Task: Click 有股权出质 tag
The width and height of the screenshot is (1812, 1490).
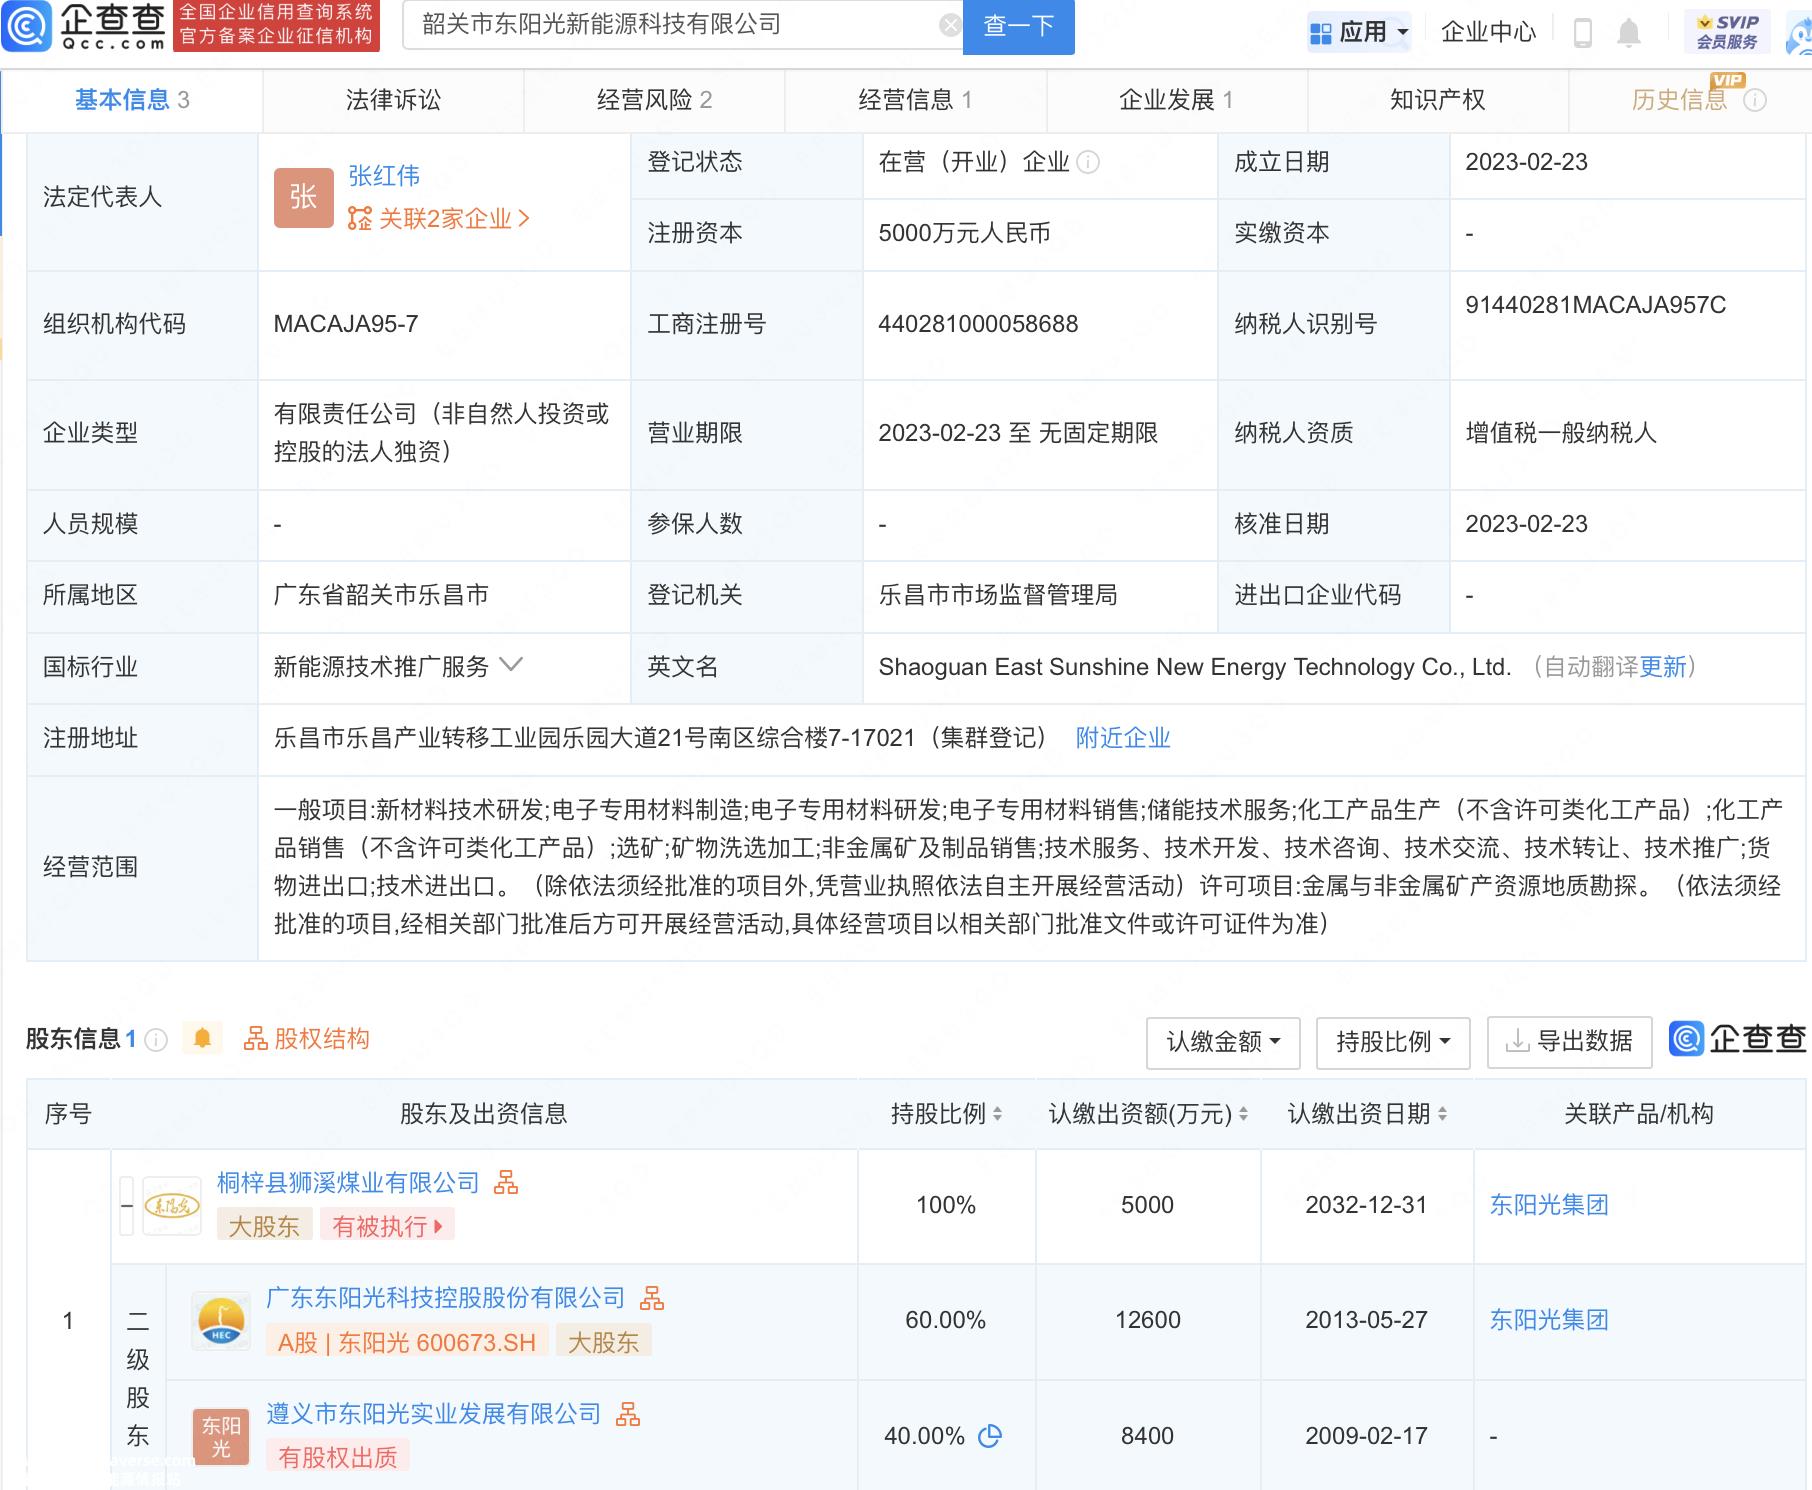Action: coord(338,1457)
